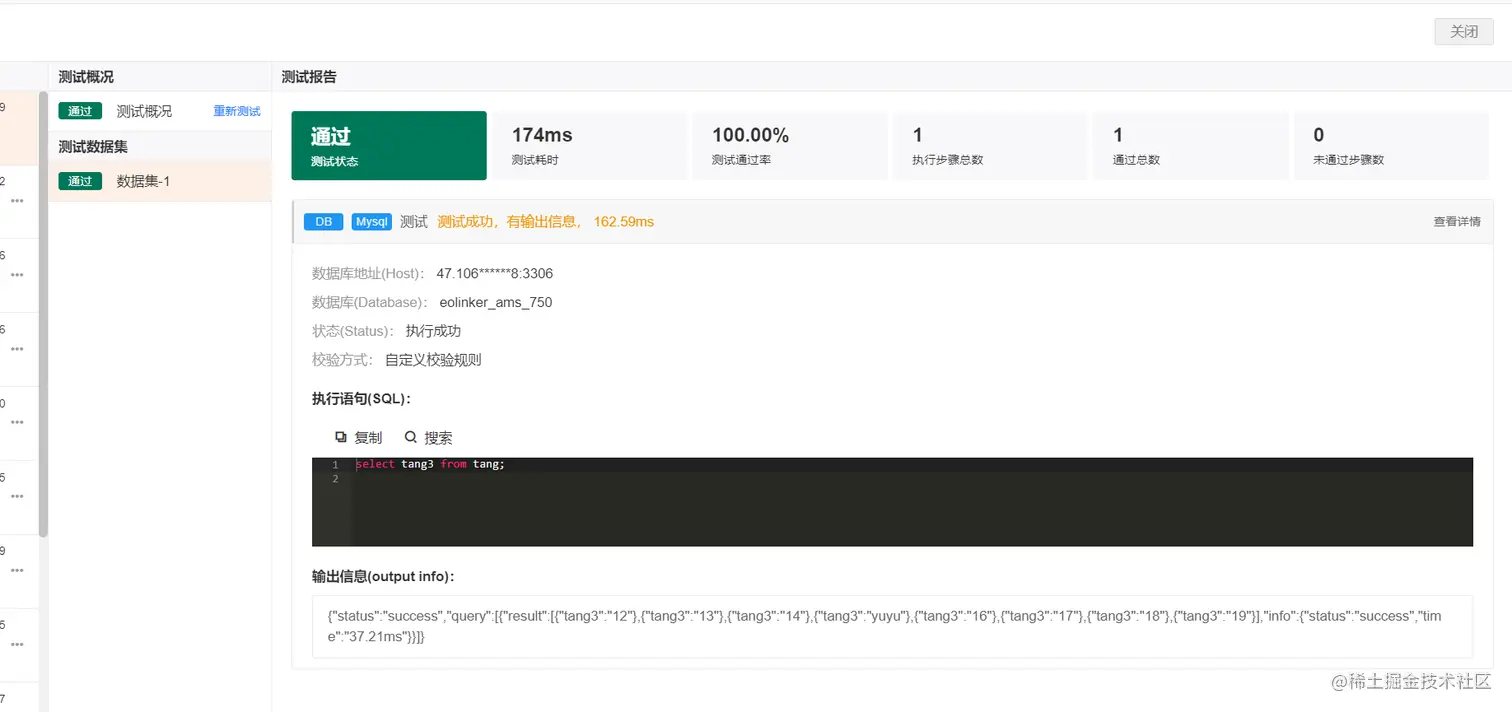
Task: Click the 自定义校验规则 value
Action: [433, 360]
